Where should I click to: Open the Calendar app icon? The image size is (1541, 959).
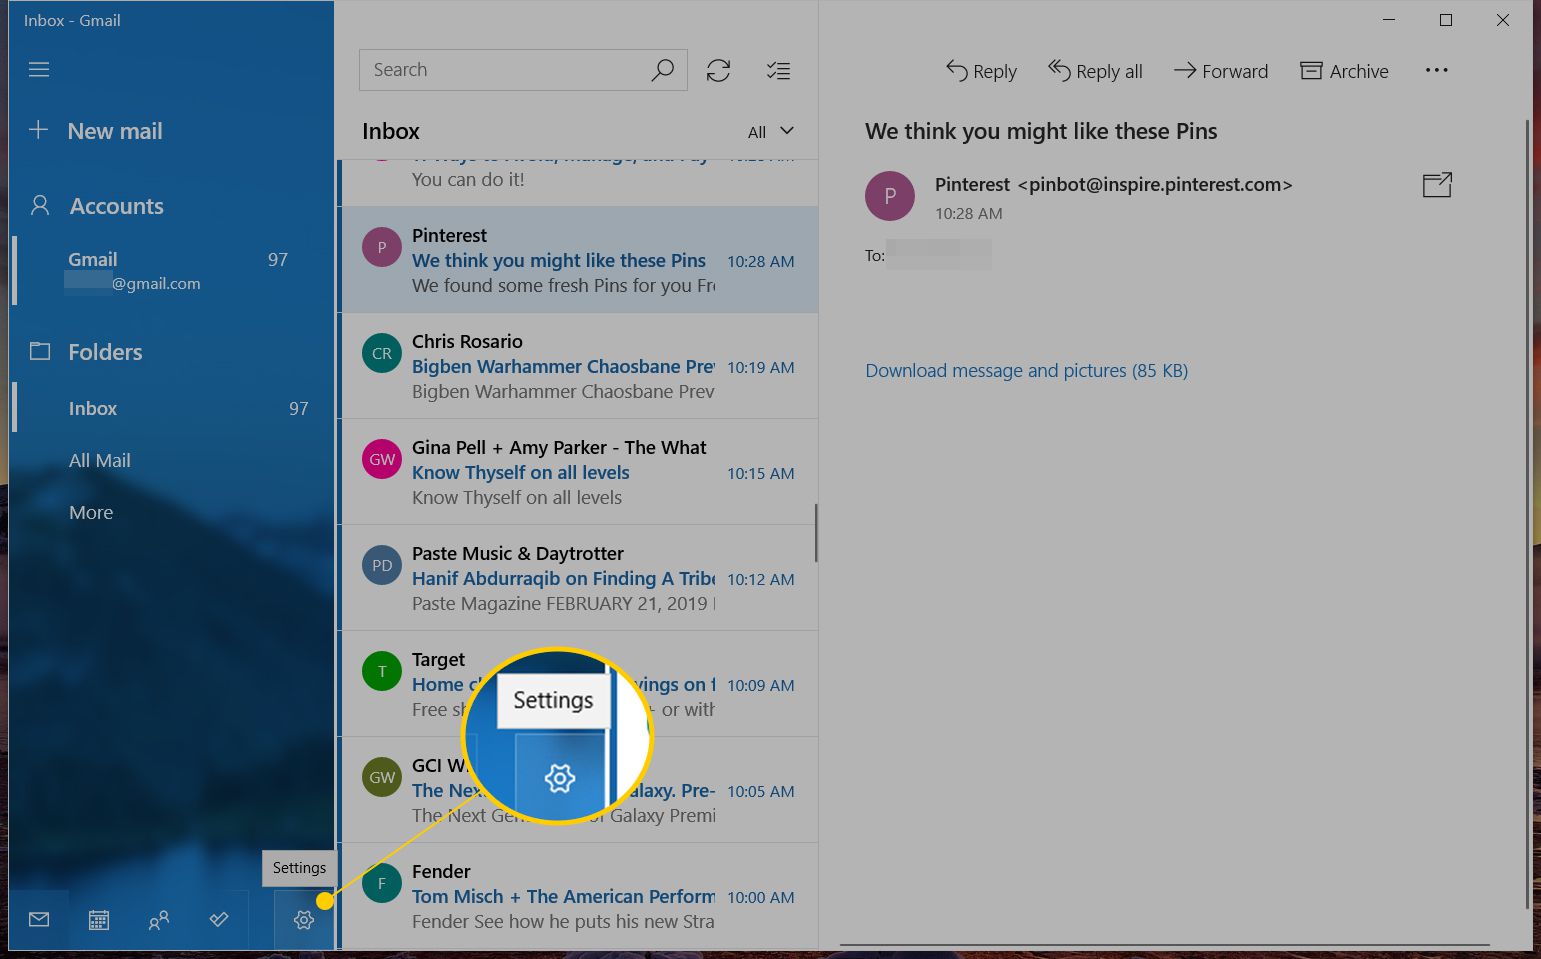click(x=98, y=920)
